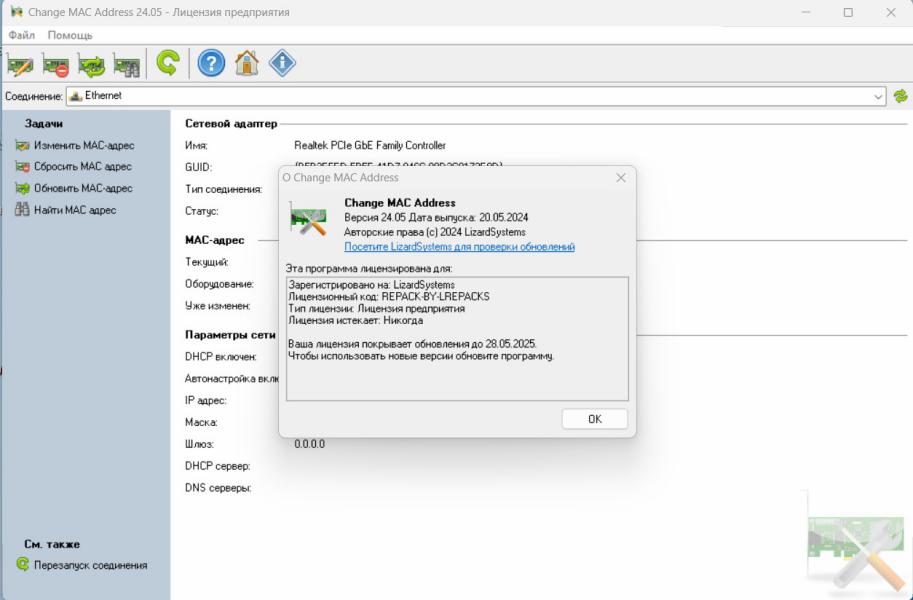Select the Изменить MAC-адрес task in sidebar
This screenshot has height=600, width=913.
pos(75,146)
